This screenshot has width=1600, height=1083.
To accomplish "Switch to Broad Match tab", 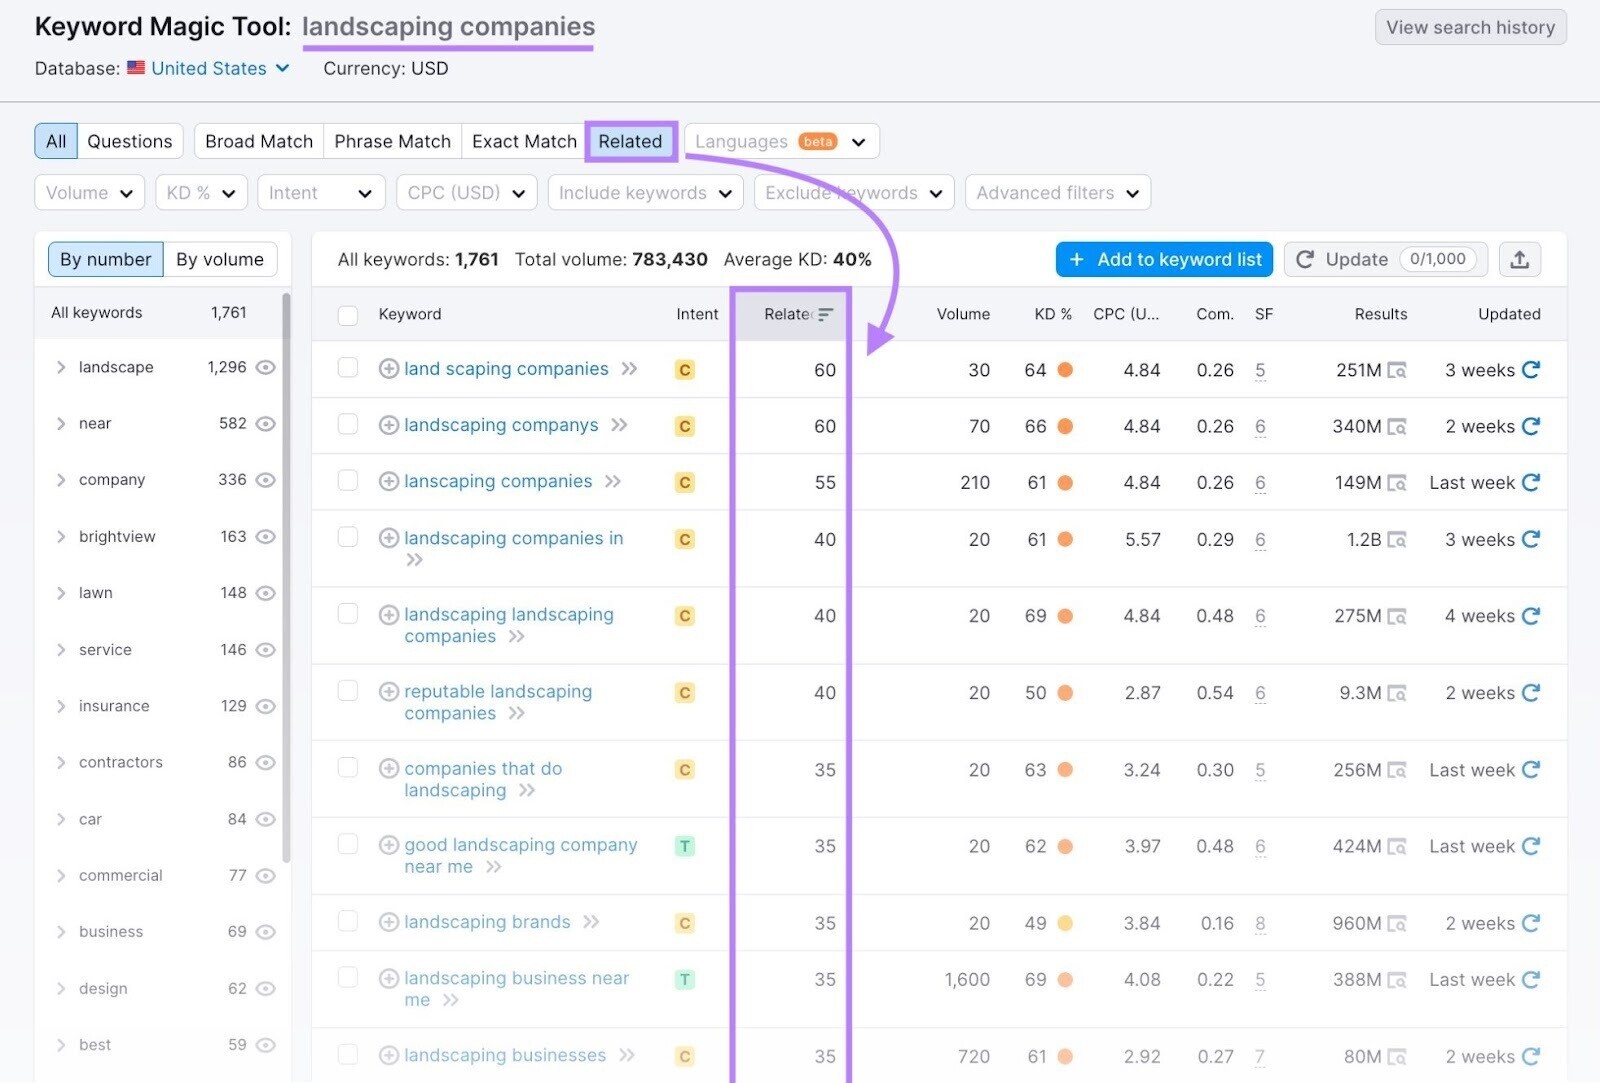I will [x=259, y=141].
